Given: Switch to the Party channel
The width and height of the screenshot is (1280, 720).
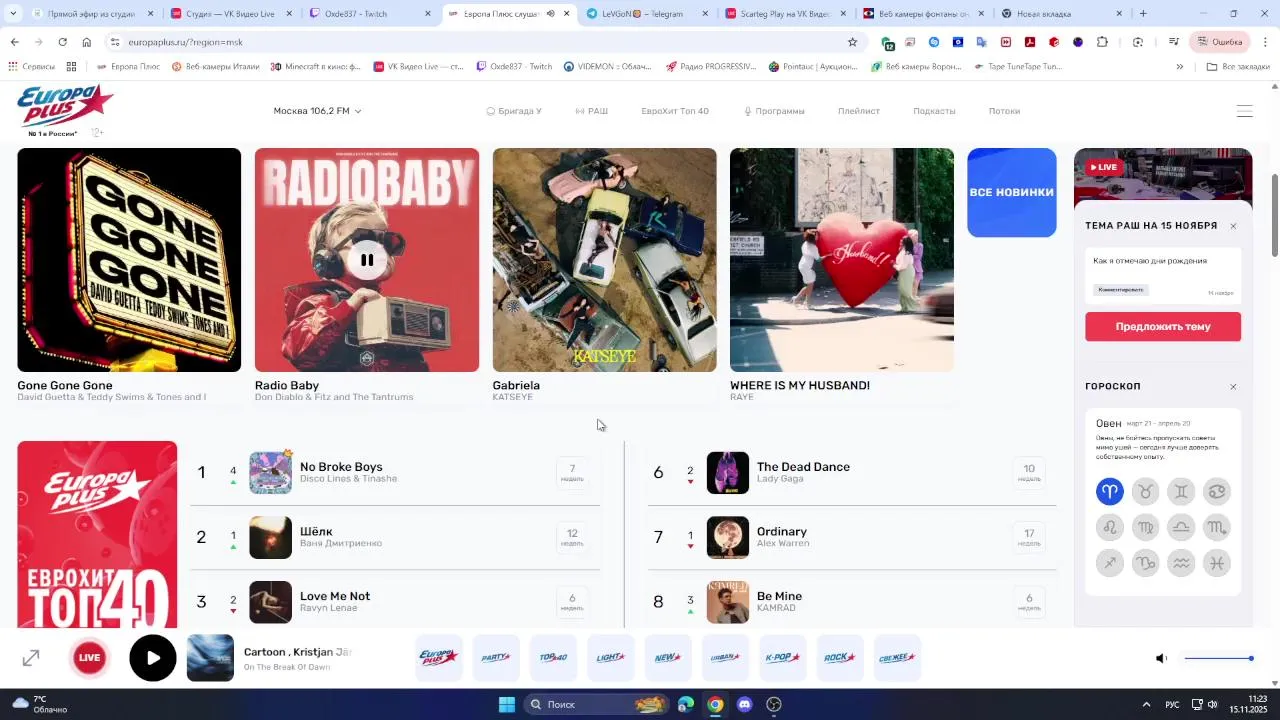Looking at the screenshot, I should pos(496,658).
